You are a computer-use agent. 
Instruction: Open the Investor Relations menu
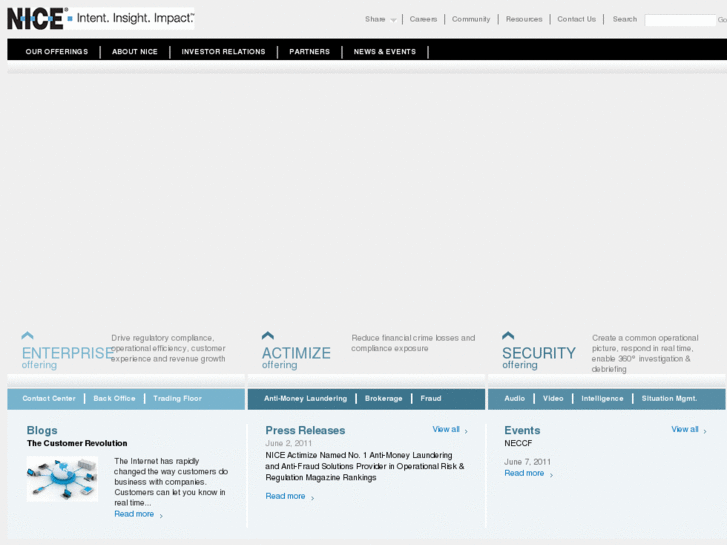(x=223, y=51)
